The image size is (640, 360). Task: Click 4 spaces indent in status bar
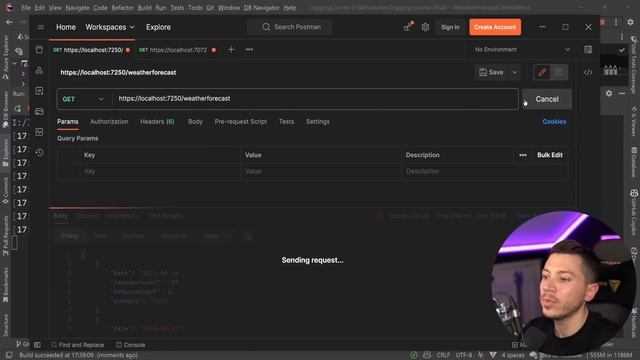pos(513,355)
